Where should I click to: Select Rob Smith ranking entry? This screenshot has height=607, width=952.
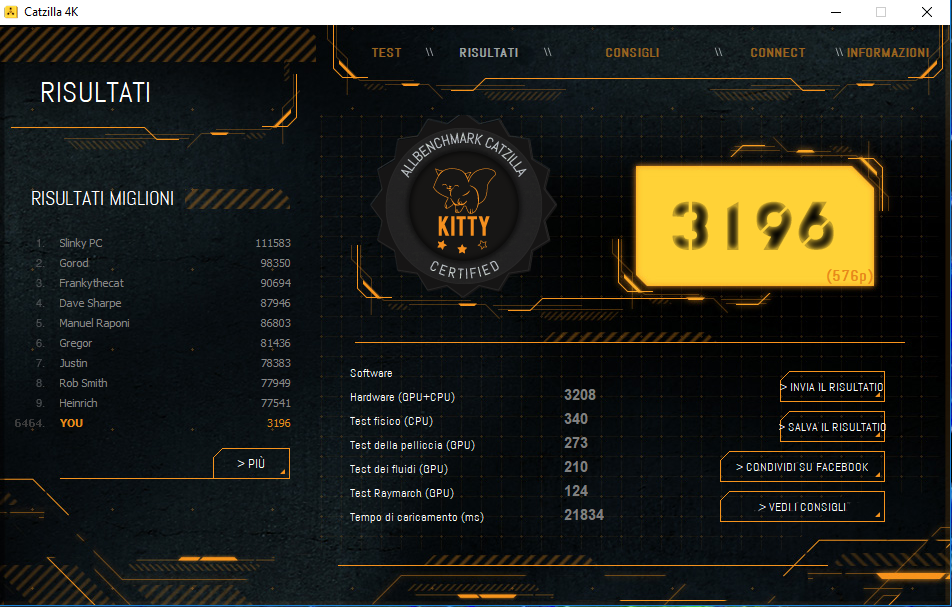point(163,383)
